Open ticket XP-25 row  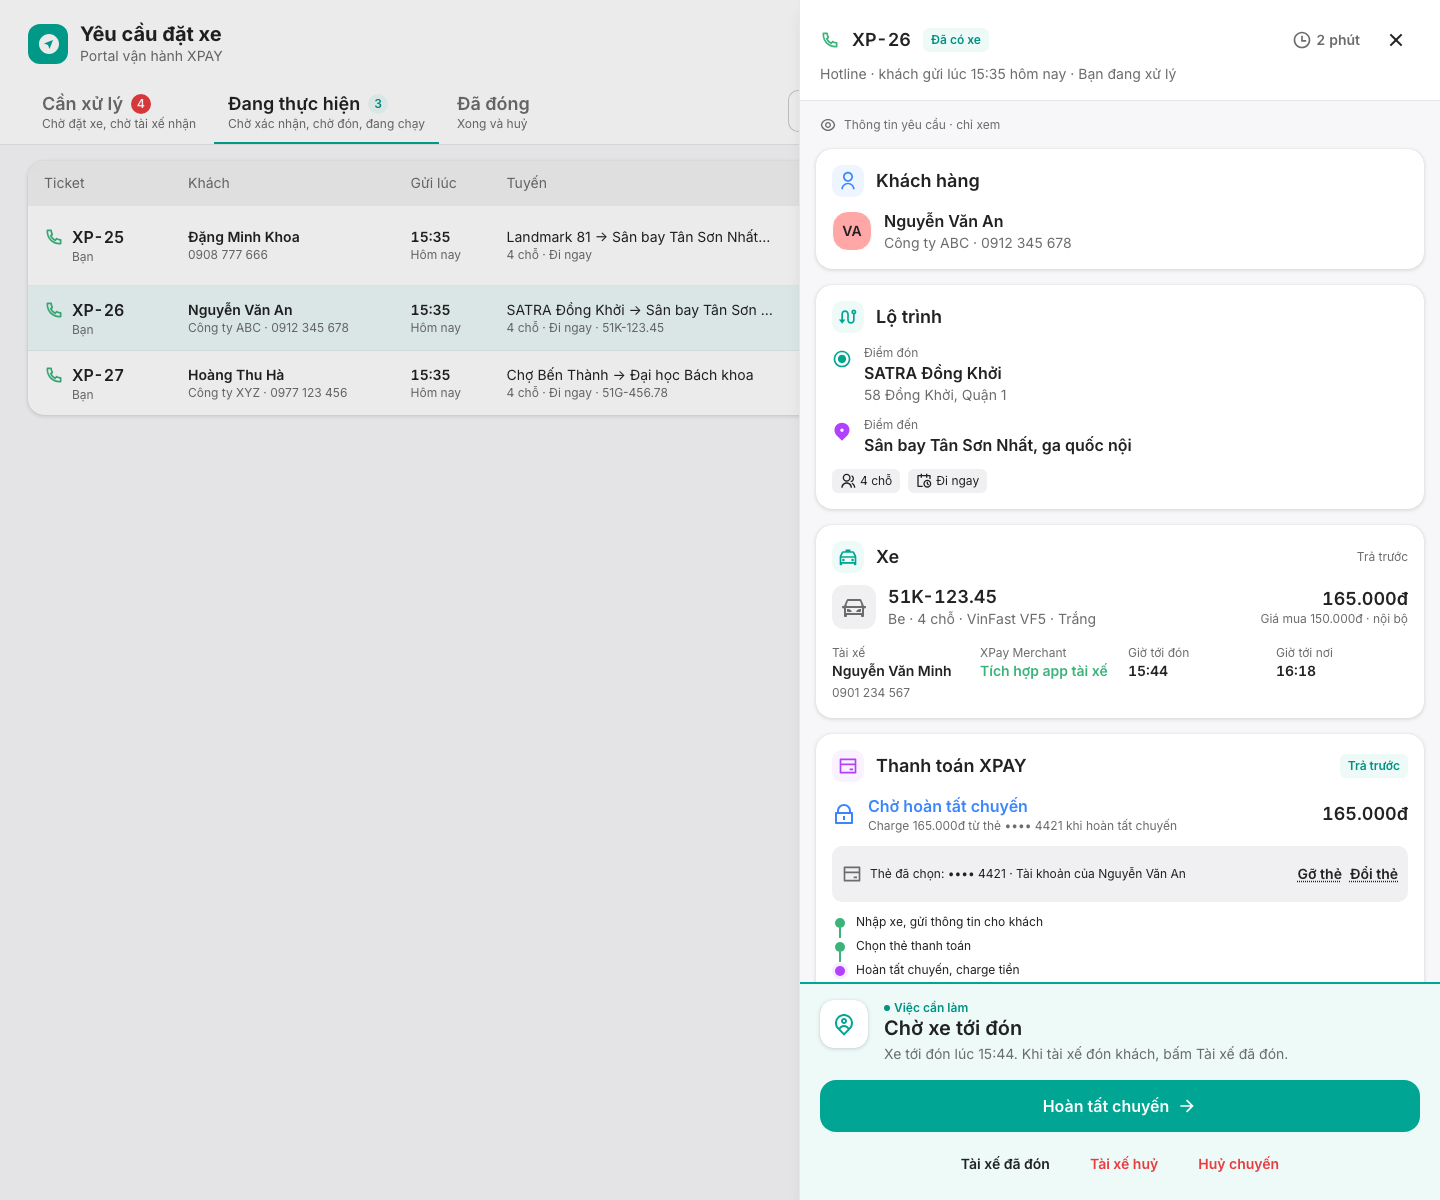coord(414,246)
